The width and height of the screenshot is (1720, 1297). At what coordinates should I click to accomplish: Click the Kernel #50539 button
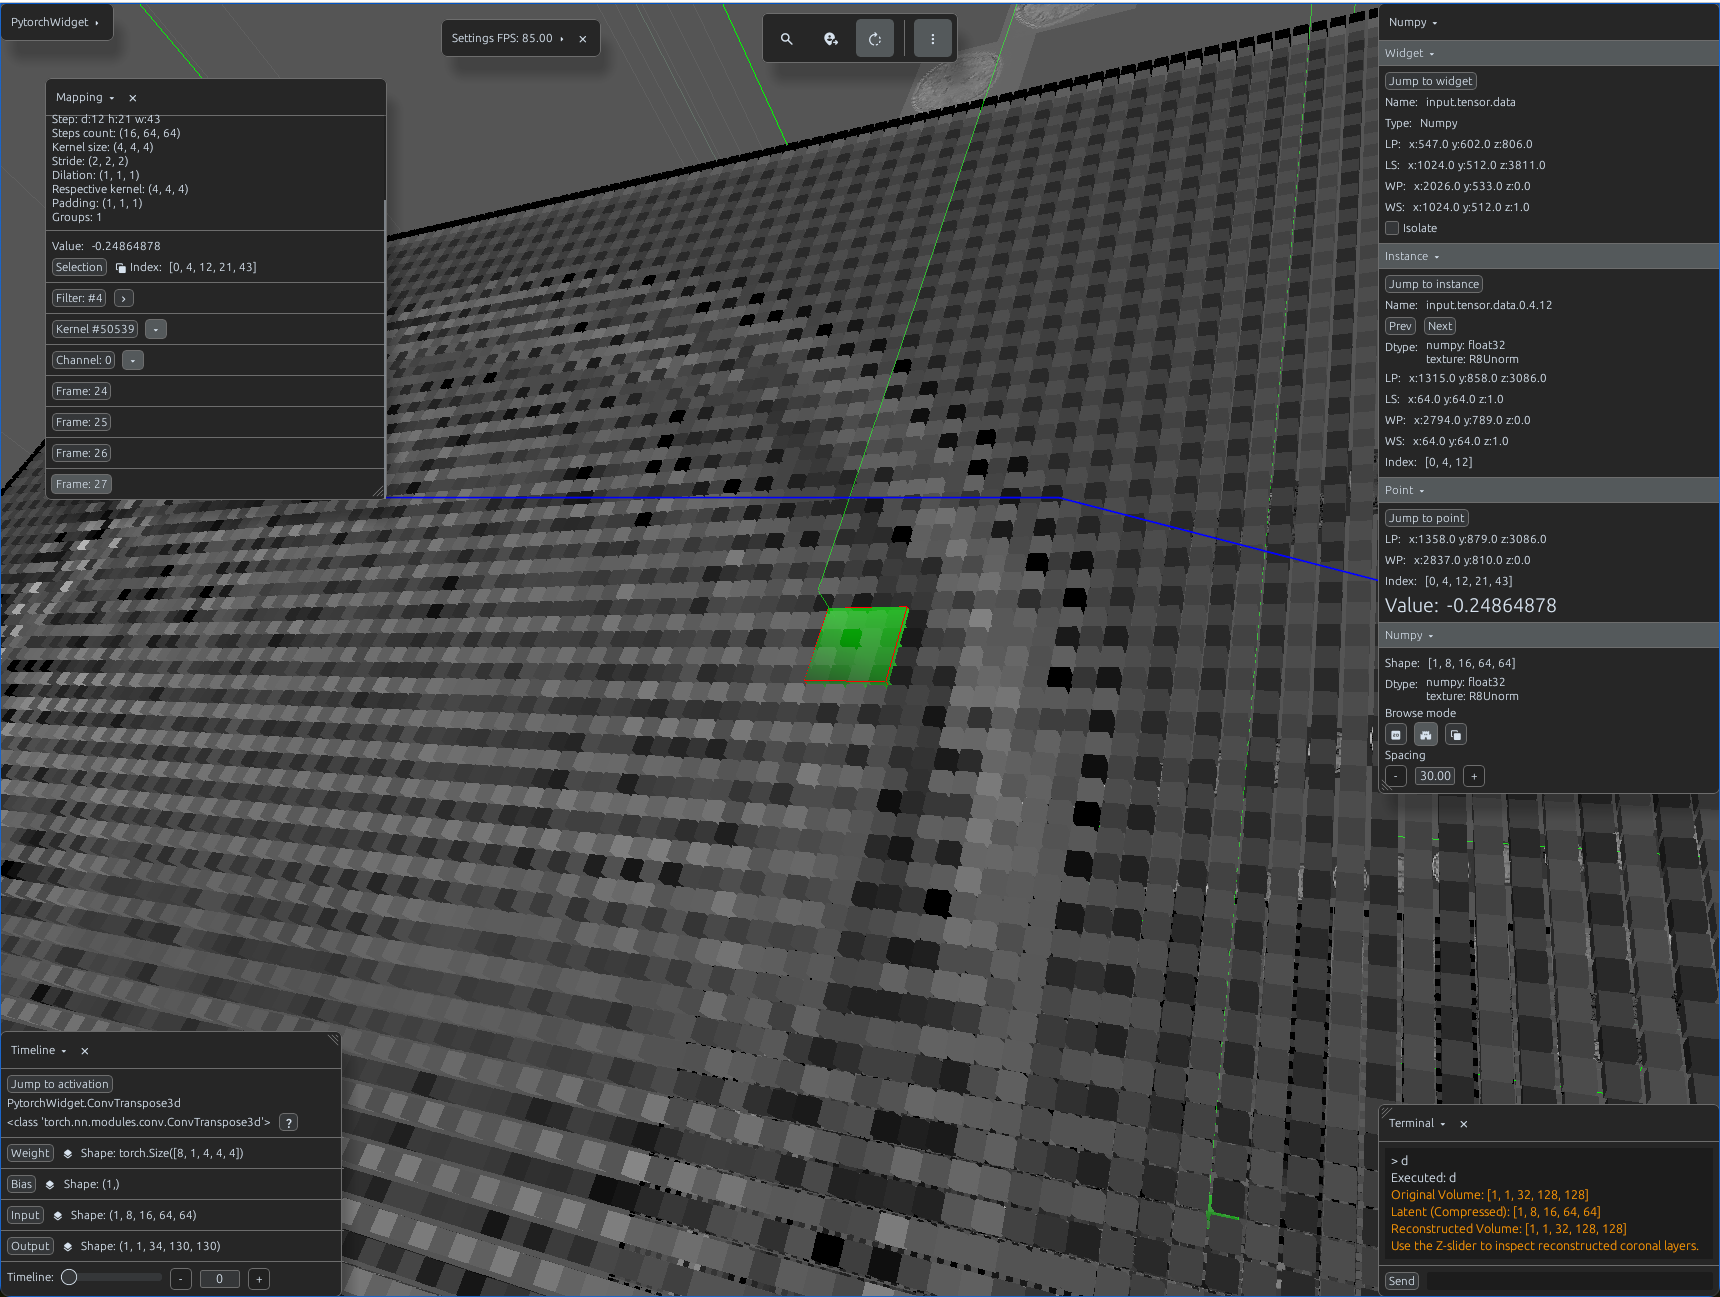[x=95, y=330]
